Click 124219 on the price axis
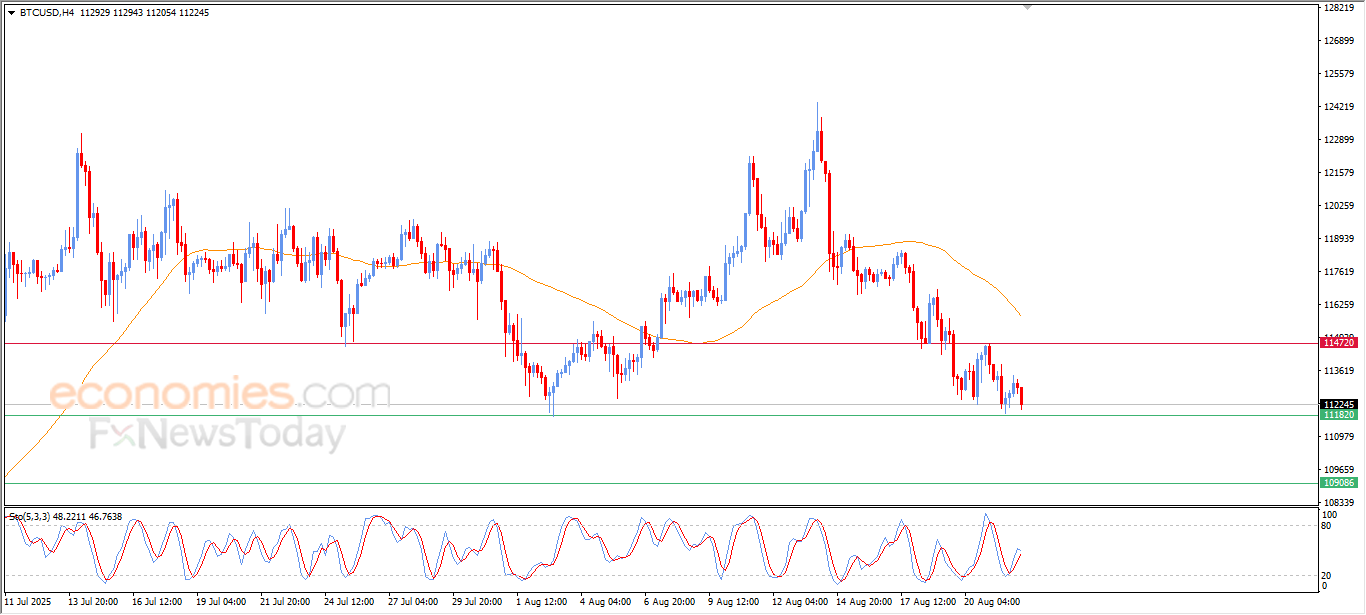Screen dimensions: 1366x615 pos(1339,107)
